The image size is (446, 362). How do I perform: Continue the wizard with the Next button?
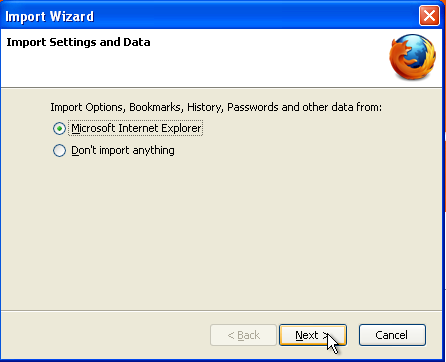tap(313, 335)
